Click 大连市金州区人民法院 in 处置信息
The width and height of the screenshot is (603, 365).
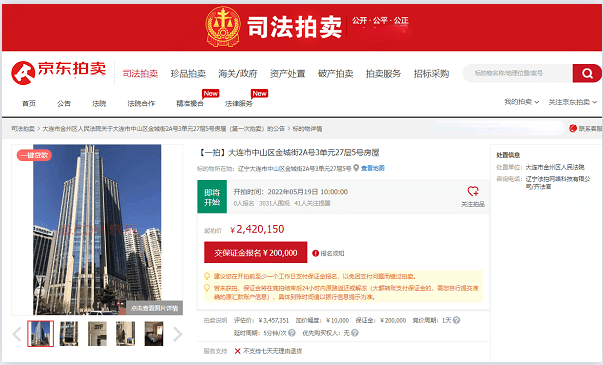pos(555,167)
